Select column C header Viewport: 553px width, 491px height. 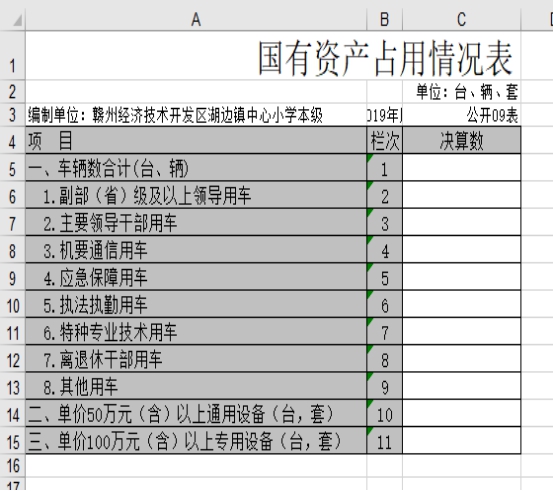(x=461, y=19)
